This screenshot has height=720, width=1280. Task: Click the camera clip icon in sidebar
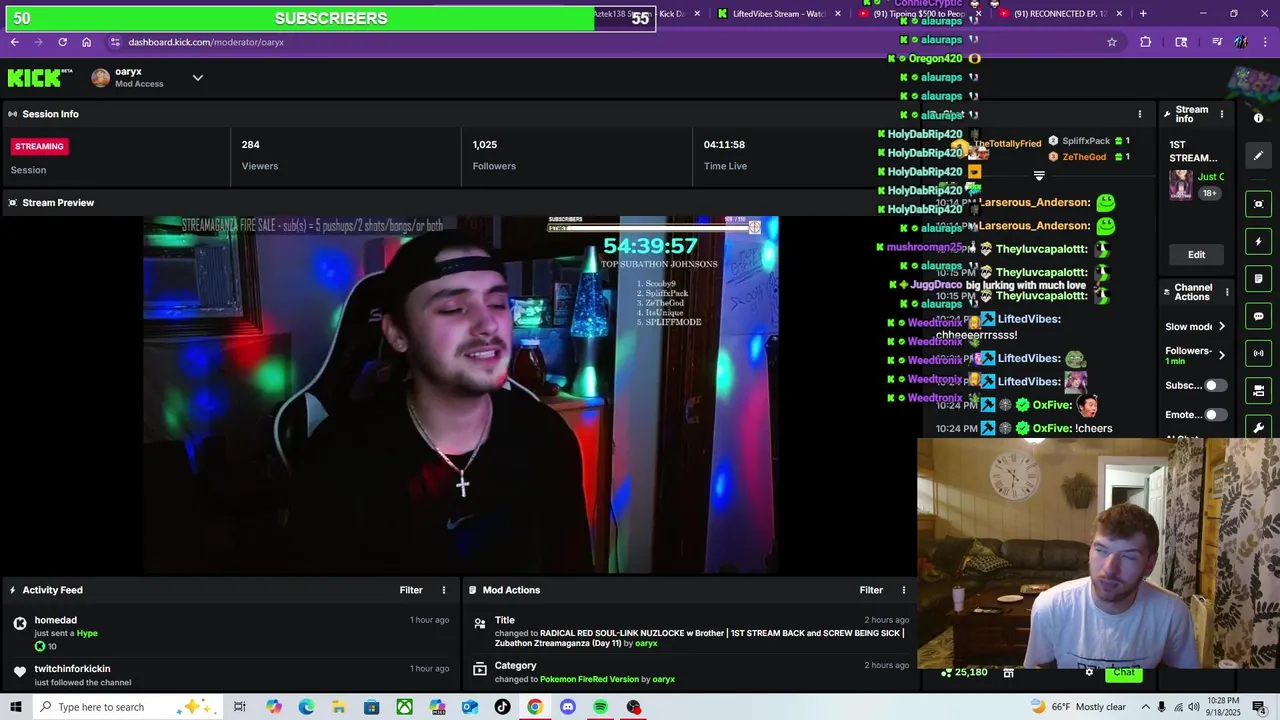point(1258,390)
